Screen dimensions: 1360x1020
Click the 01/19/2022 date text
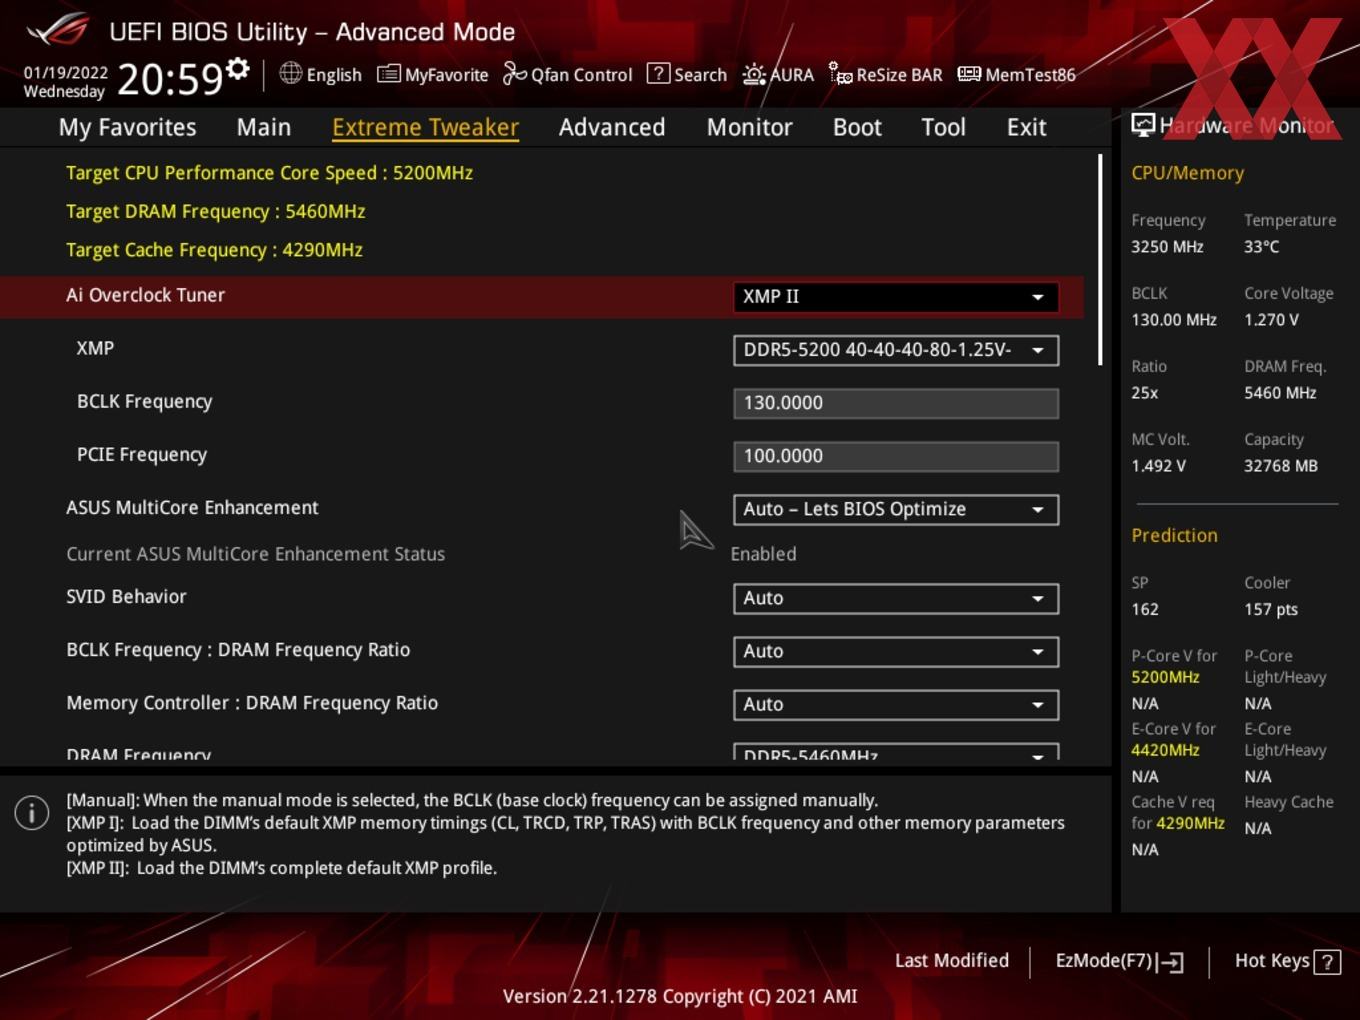66,72
